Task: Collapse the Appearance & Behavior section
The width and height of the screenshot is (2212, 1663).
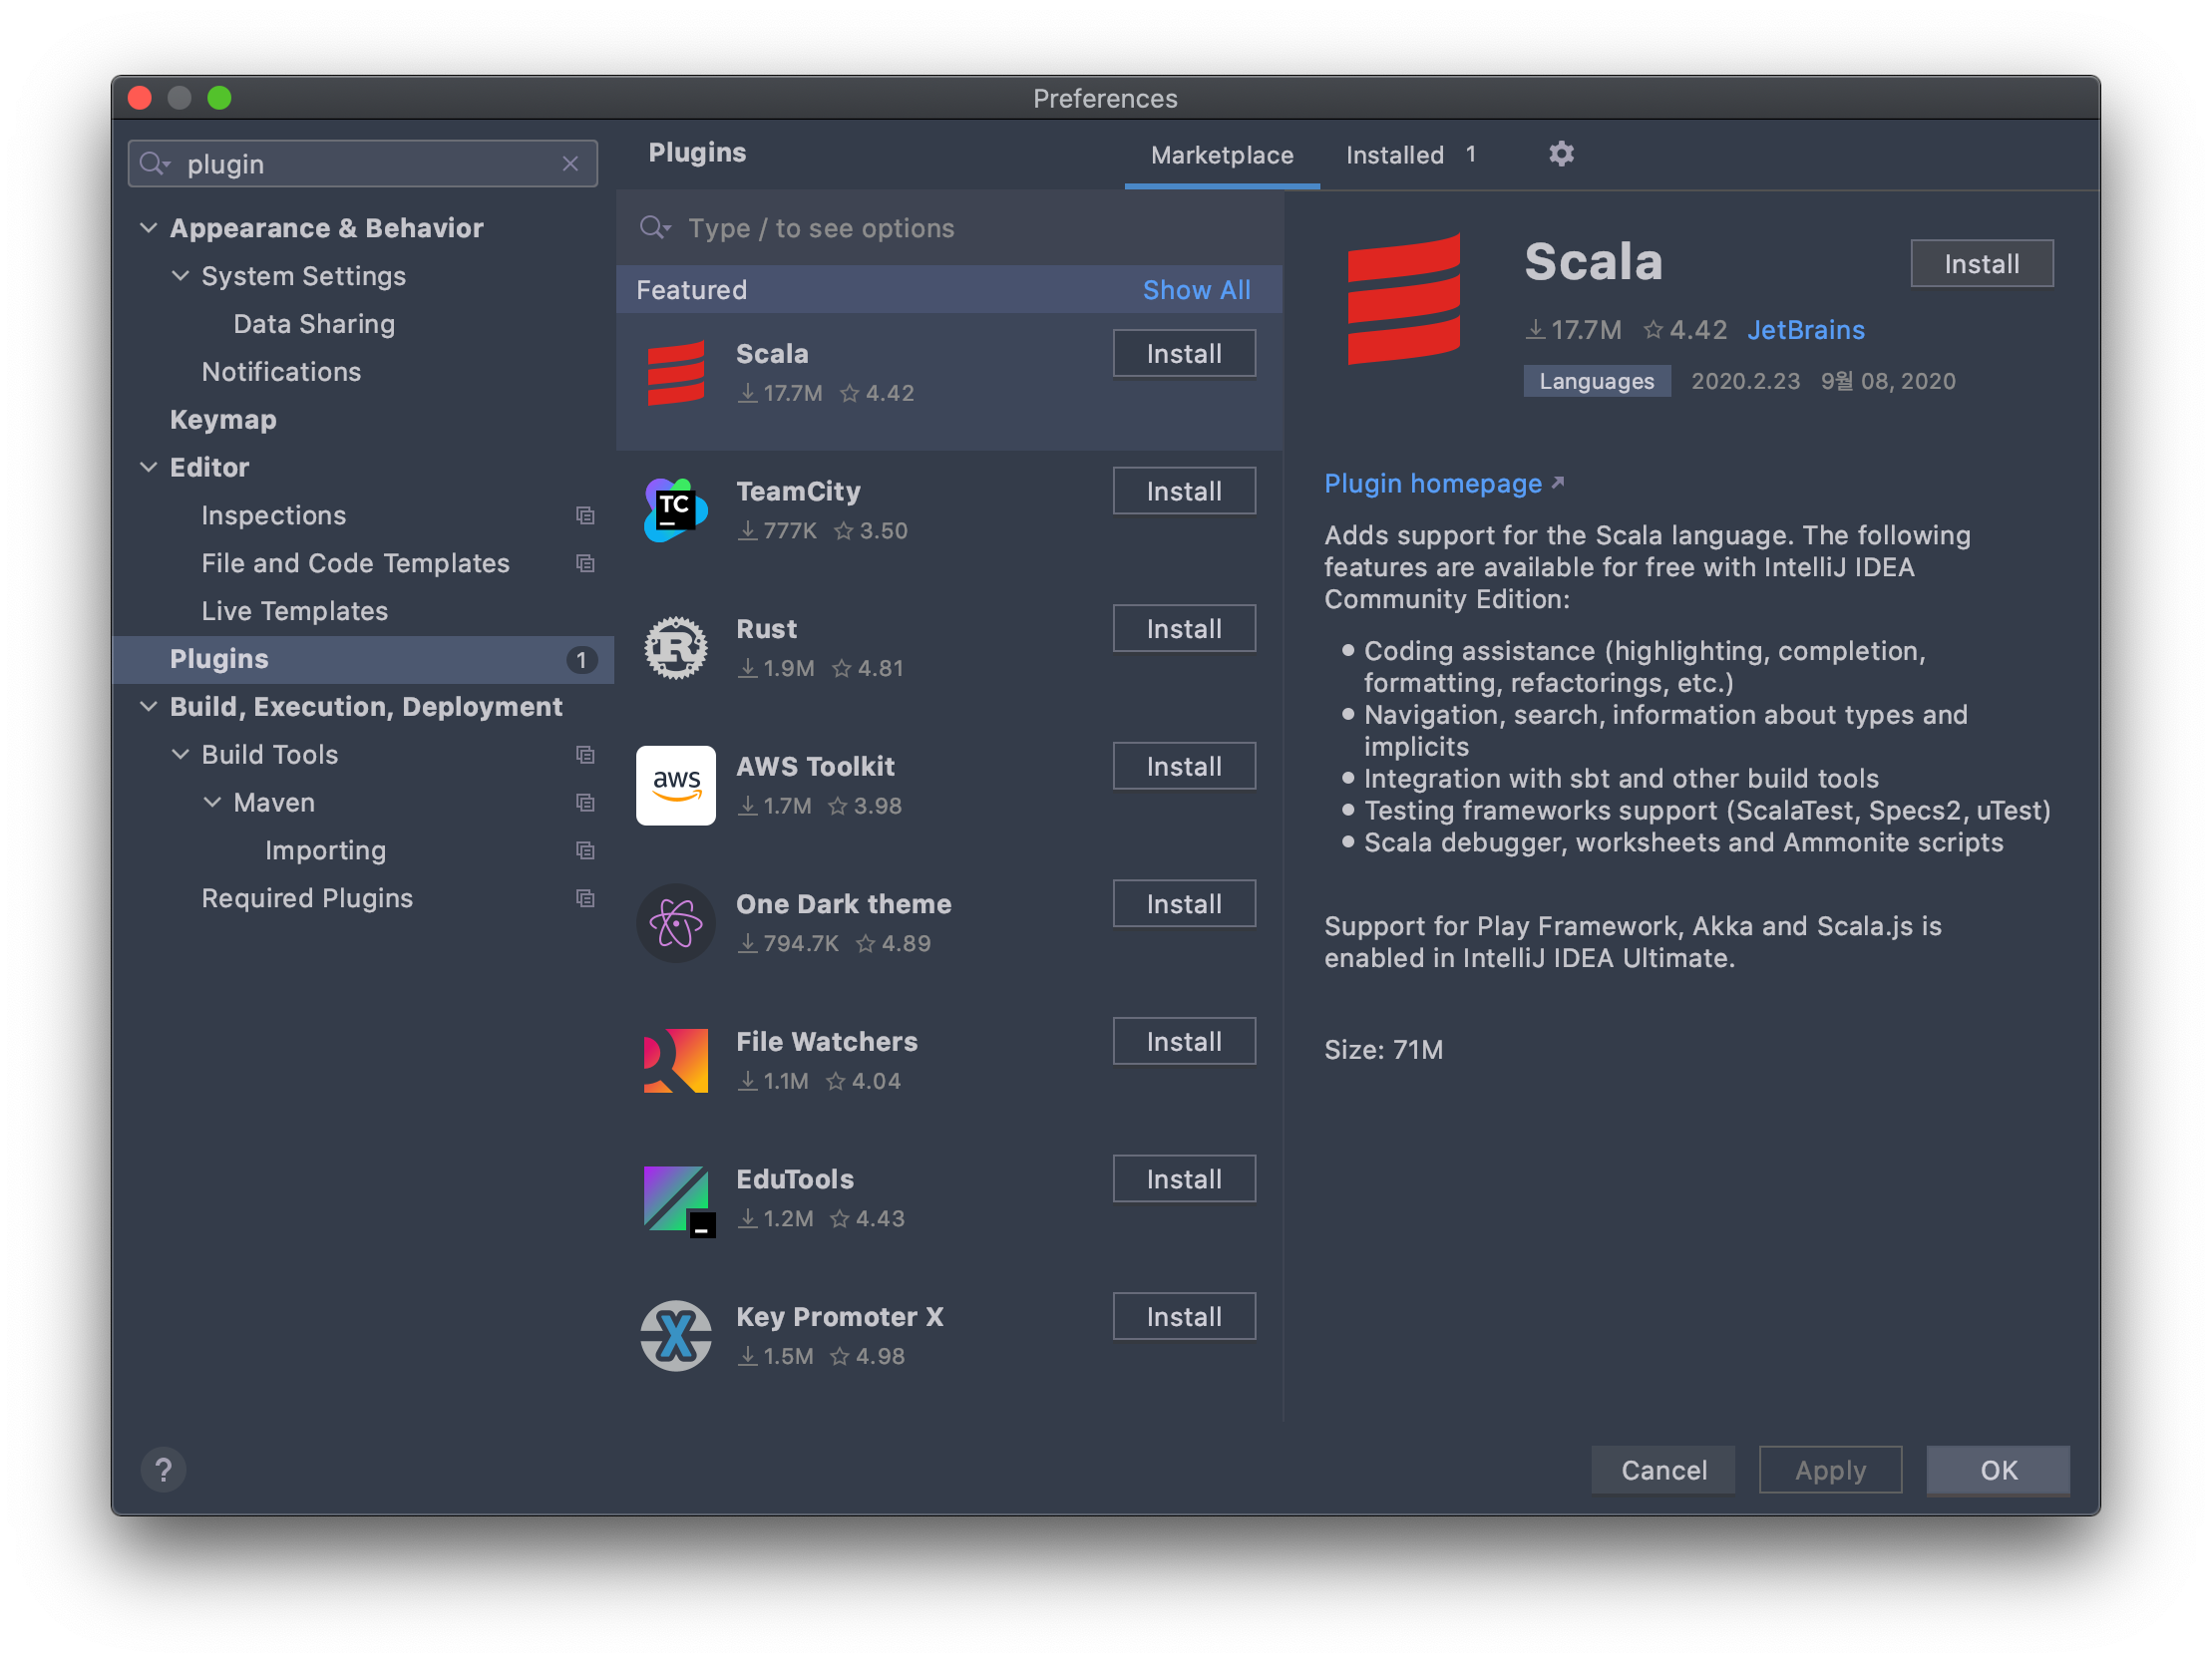Action: (x=148, y=228)
